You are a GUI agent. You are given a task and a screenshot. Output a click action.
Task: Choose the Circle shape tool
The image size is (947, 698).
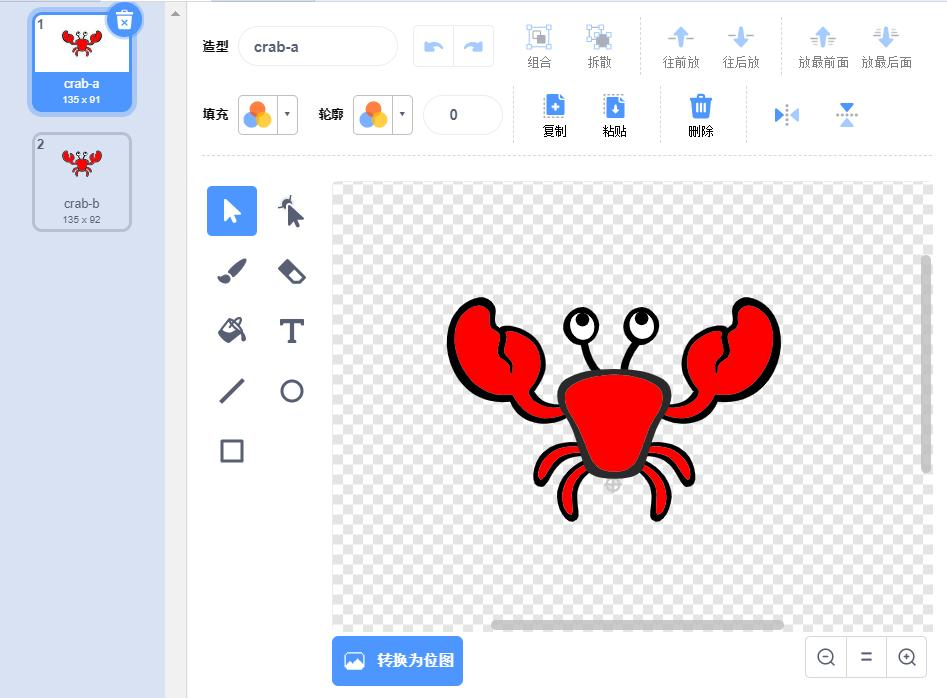point(291,391)
